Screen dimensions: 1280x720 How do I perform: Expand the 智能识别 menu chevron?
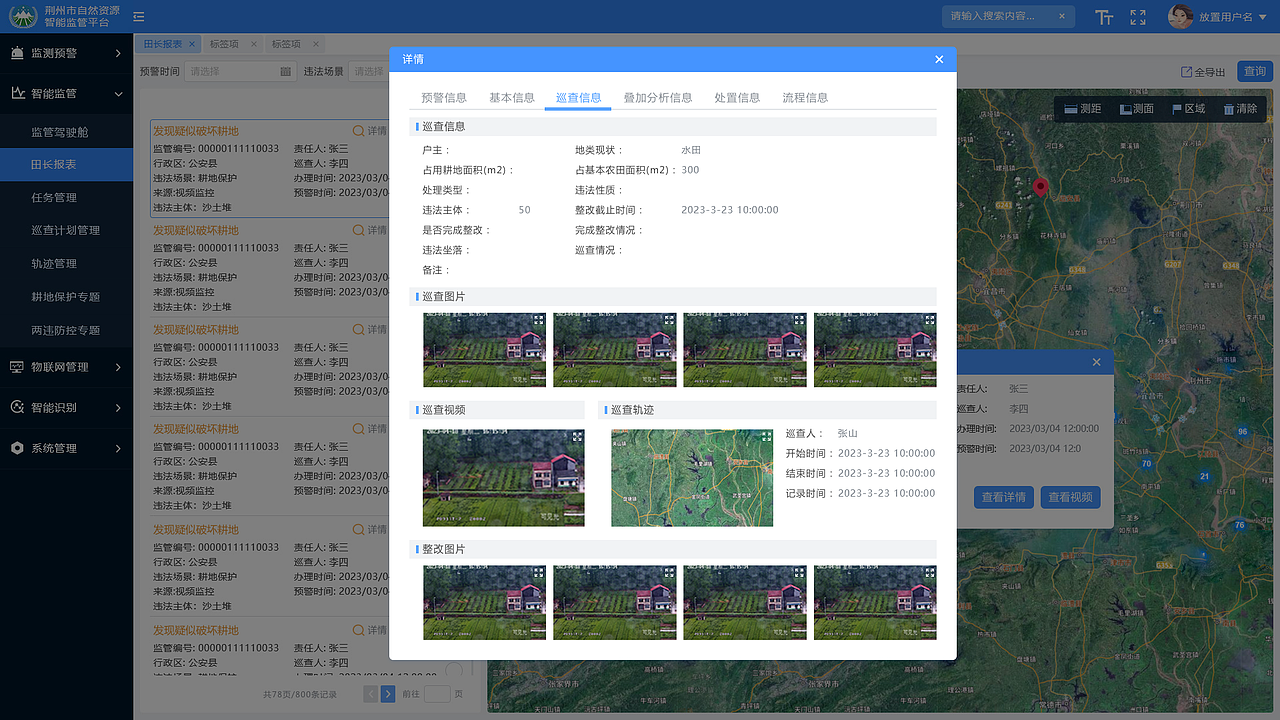coord(118,408)
